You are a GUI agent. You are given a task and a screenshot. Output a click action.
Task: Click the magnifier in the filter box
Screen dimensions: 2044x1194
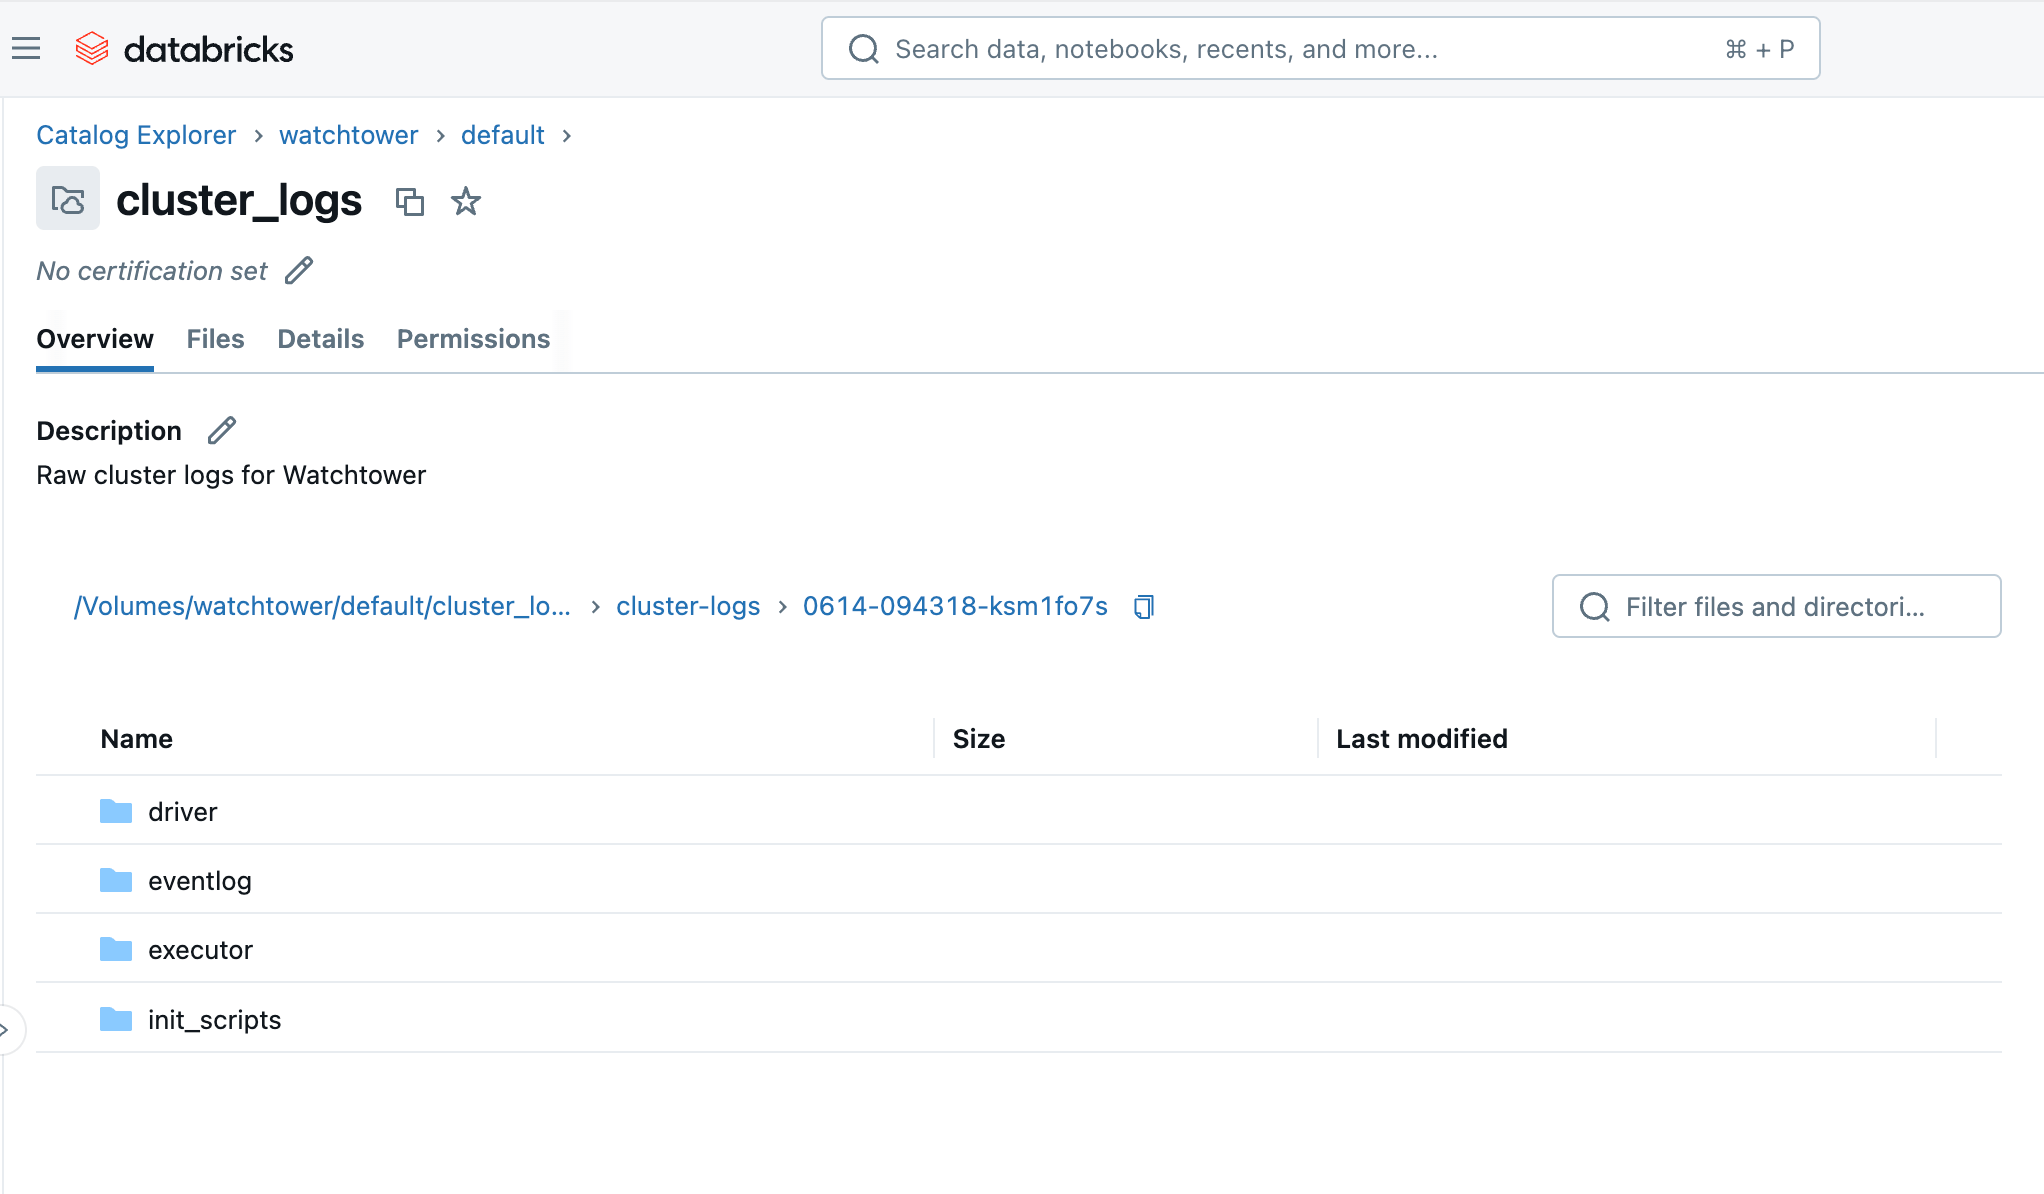pos(1593,606)
